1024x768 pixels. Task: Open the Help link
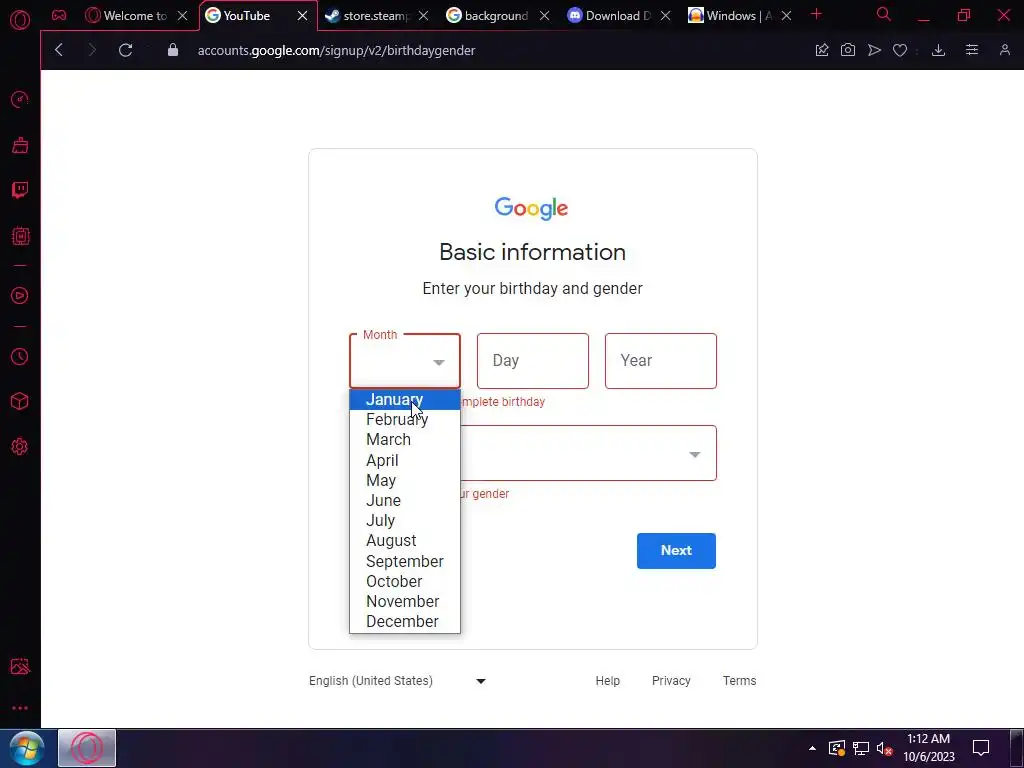607,680
